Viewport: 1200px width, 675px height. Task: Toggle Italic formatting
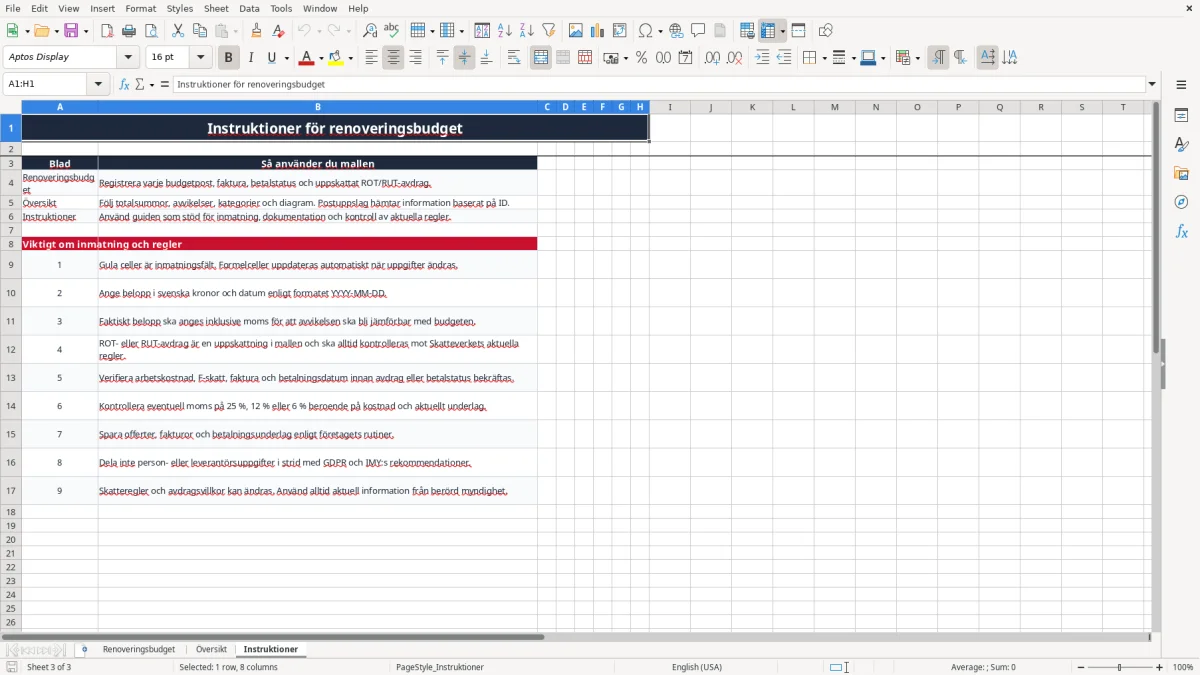click(251, 58)
